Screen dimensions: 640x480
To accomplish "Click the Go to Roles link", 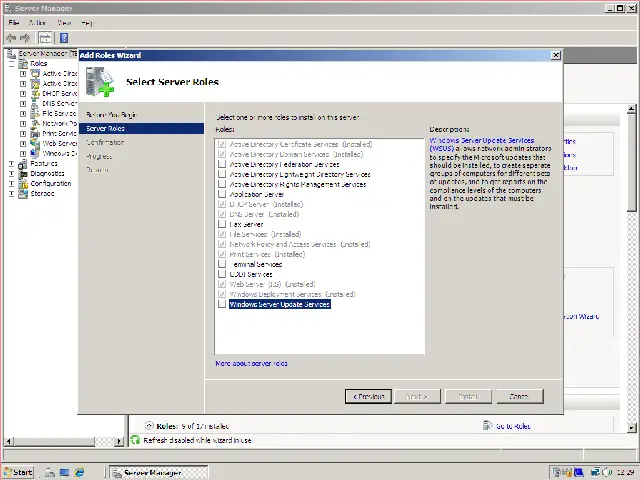I will coord(513,426).
